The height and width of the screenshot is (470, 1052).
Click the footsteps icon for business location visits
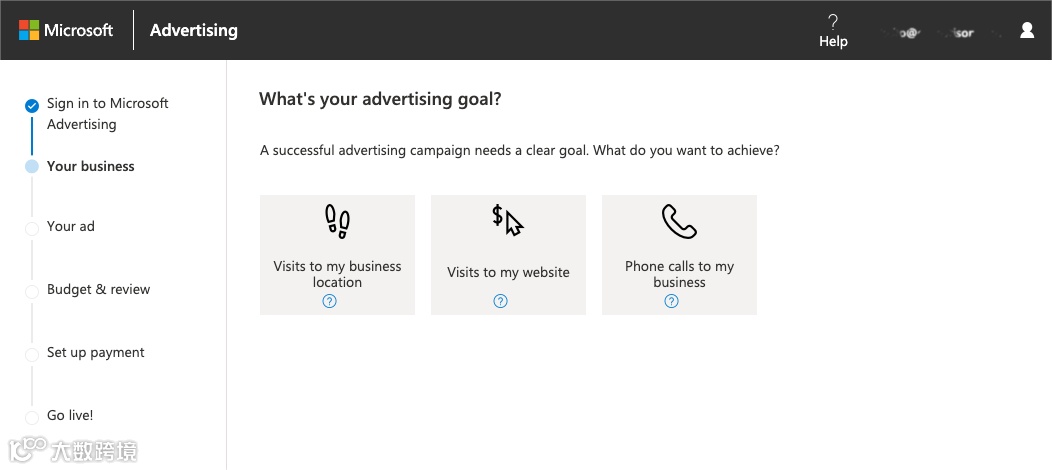337,222
